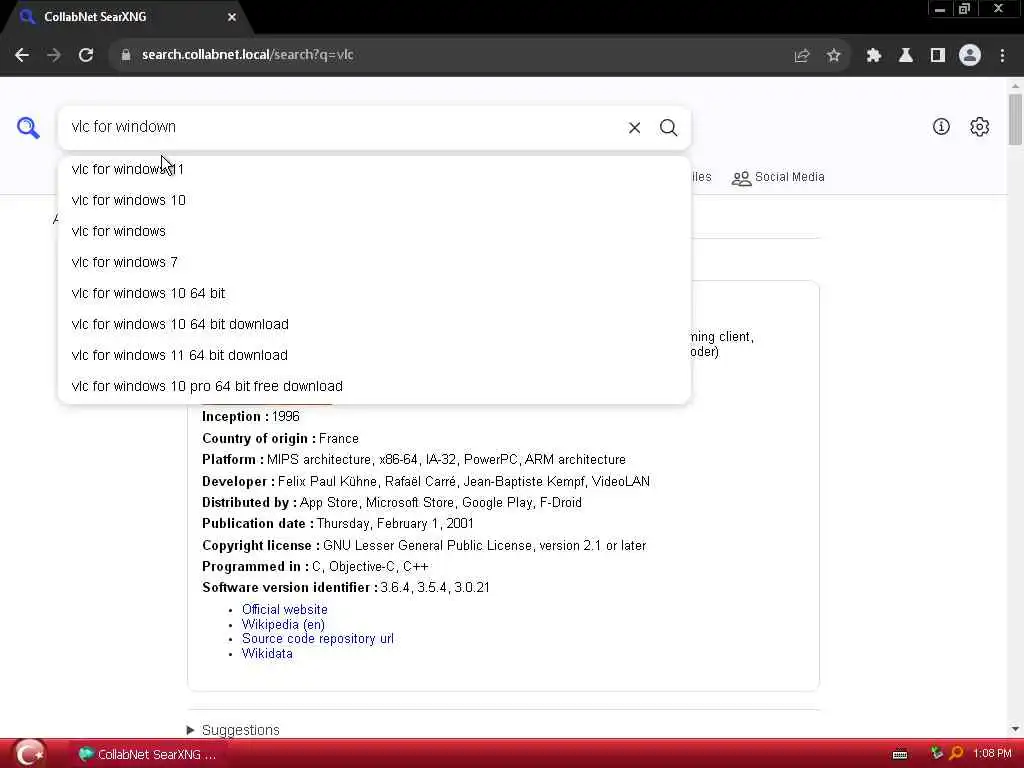Go back to previous page
The image size is (1024, 768).
[22, 55]
